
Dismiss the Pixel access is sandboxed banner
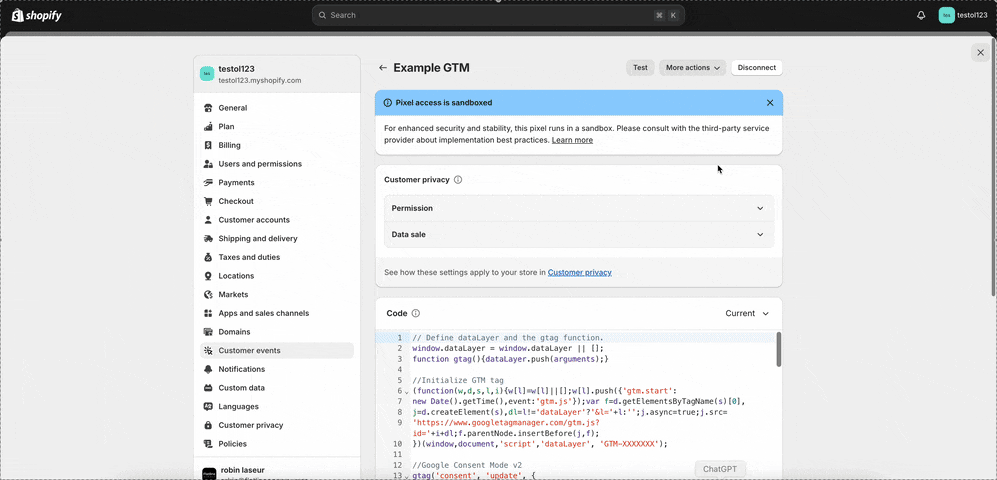click(x=770, y=102)
